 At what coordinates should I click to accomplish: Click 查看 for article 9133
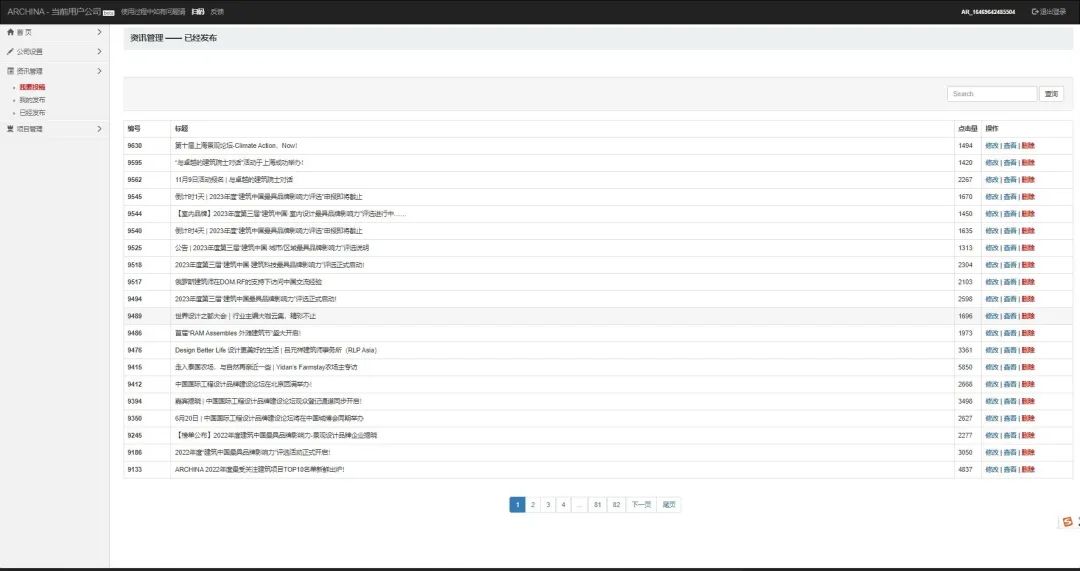click(1010, 469)
